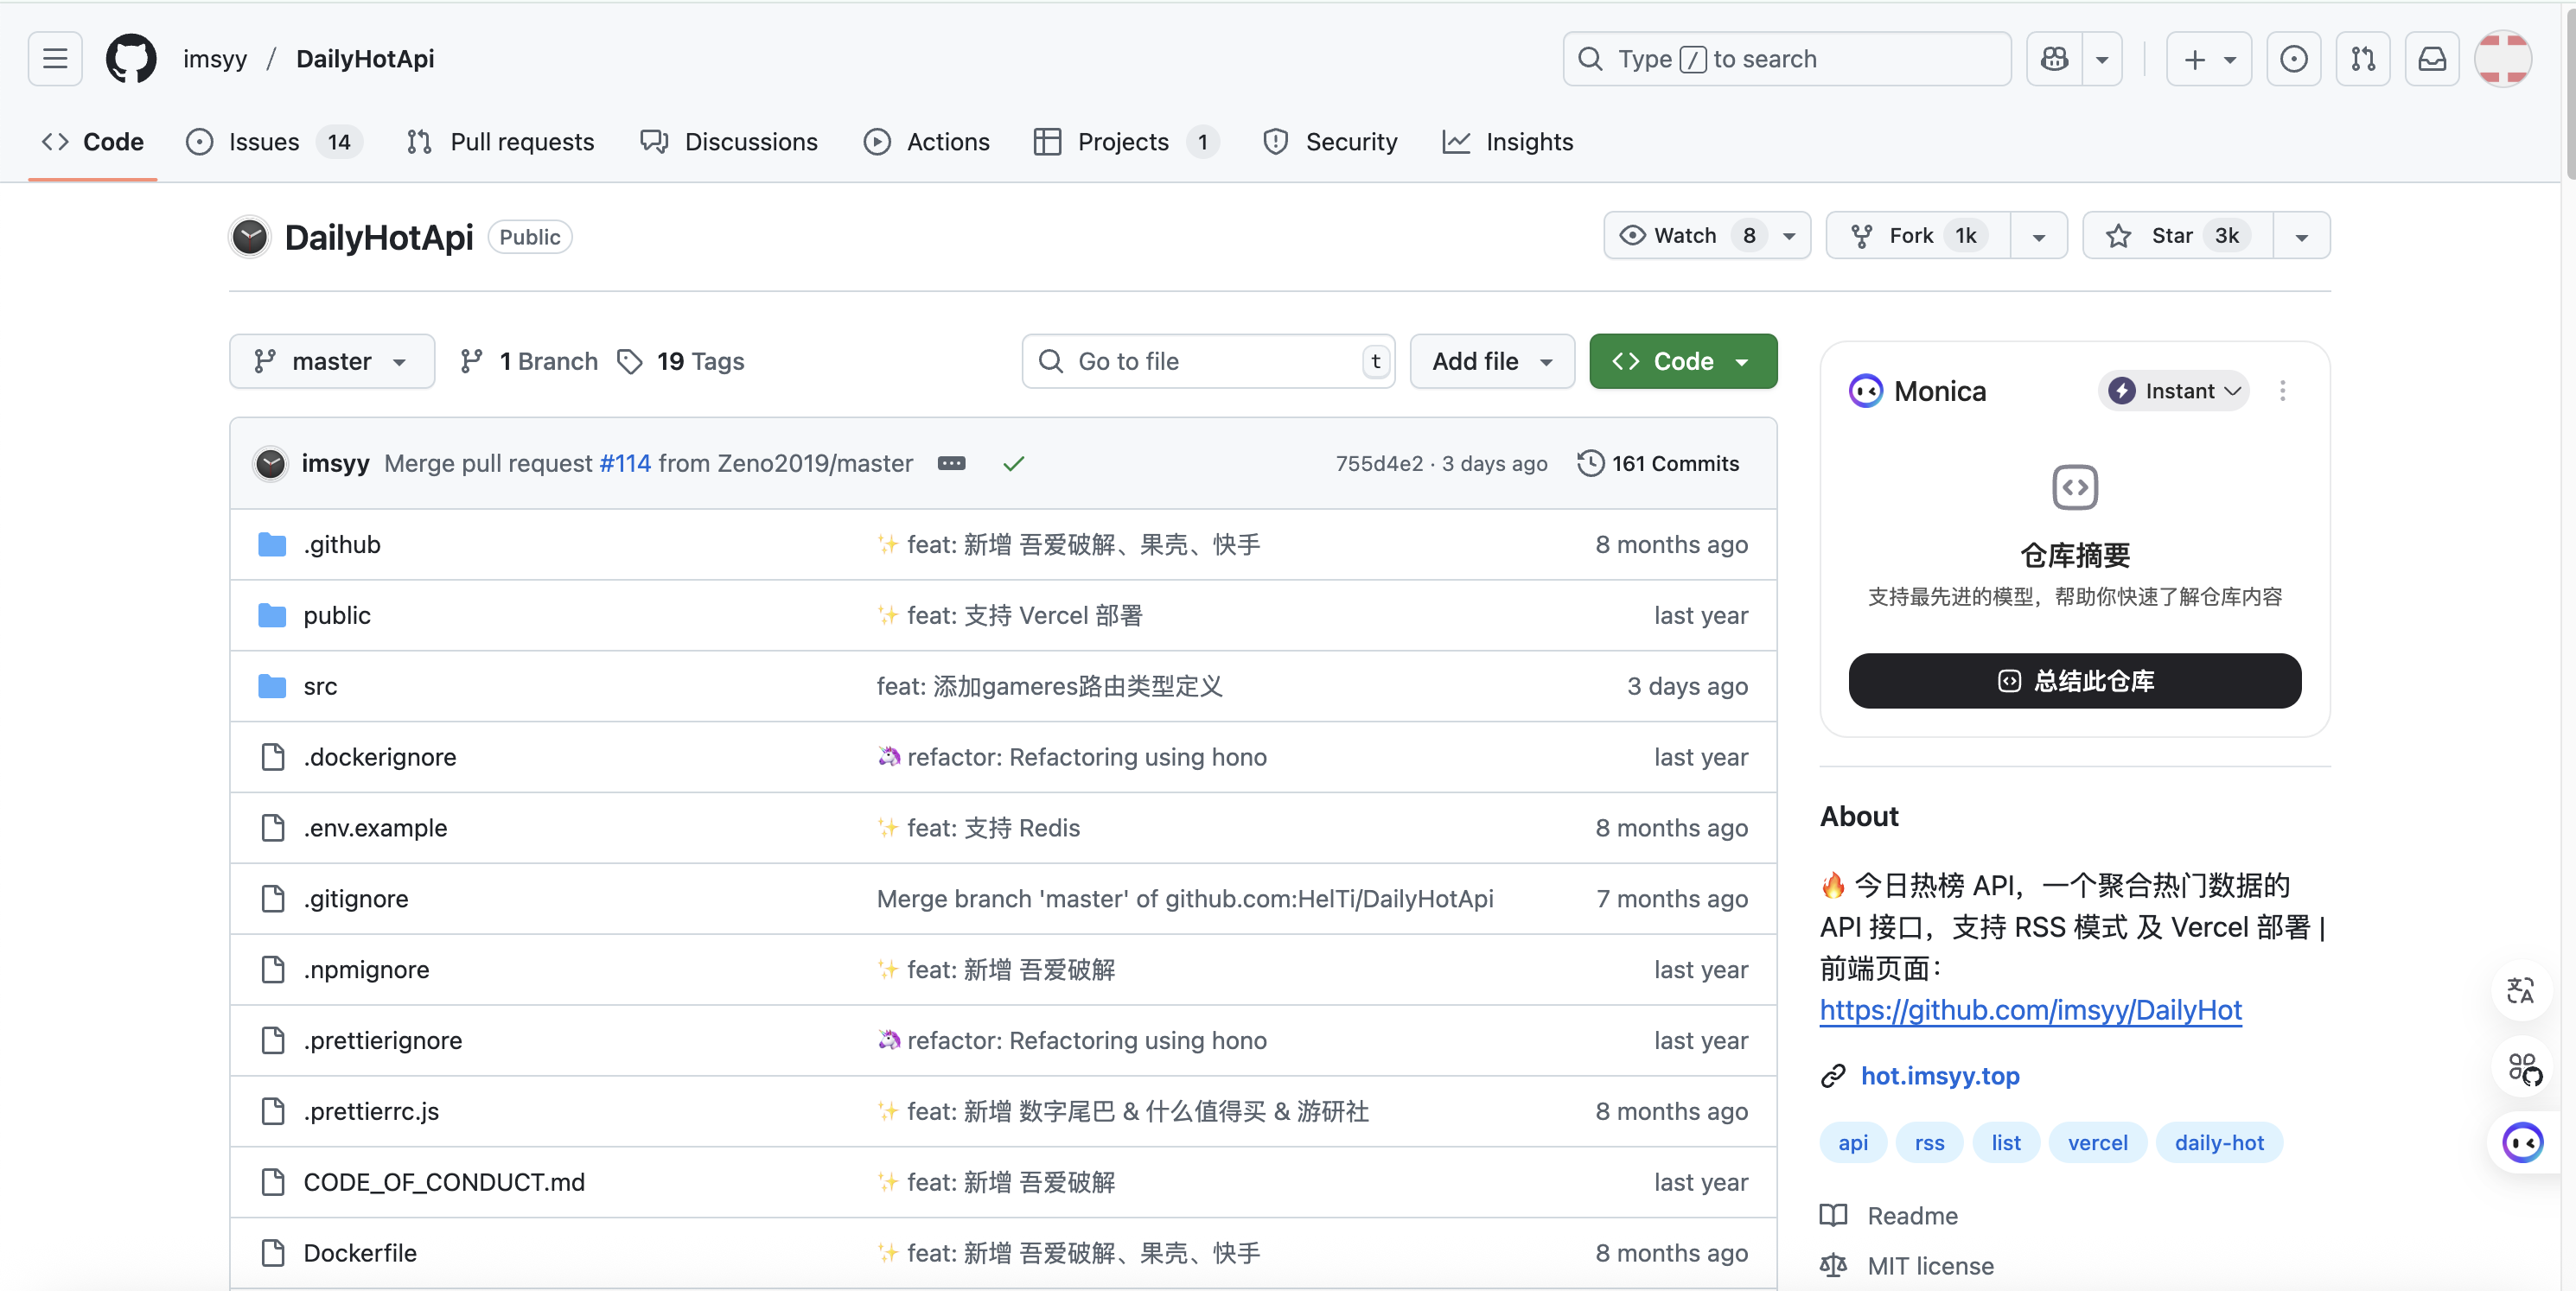View green check status of latest commit
2576x1291 pixels.
pyautogui.click(x=1013, y=463)
